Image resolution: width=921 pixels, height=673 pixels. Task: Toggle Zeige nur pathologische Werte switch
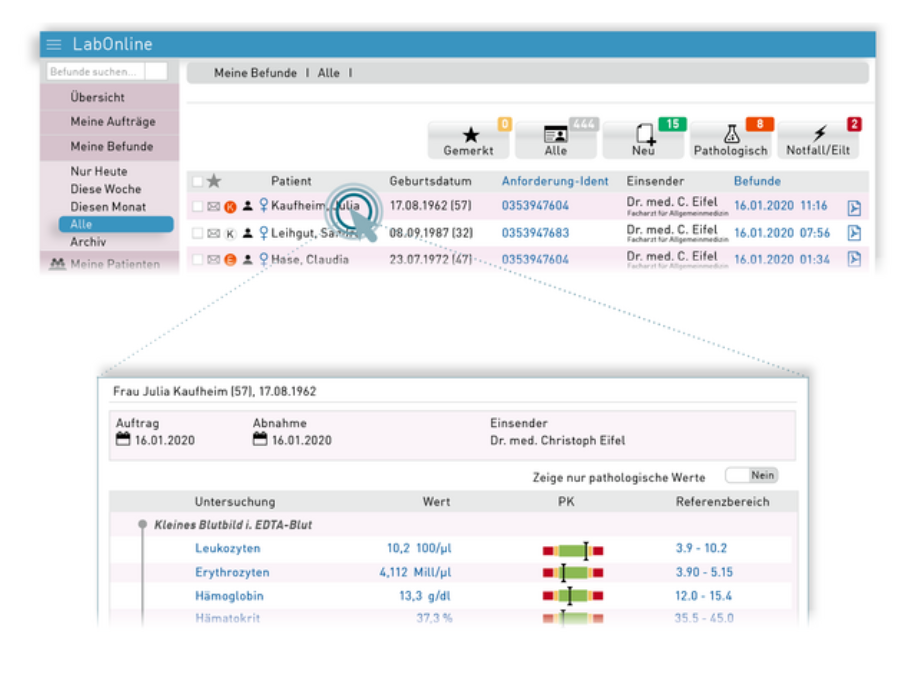tap(752, 475)
